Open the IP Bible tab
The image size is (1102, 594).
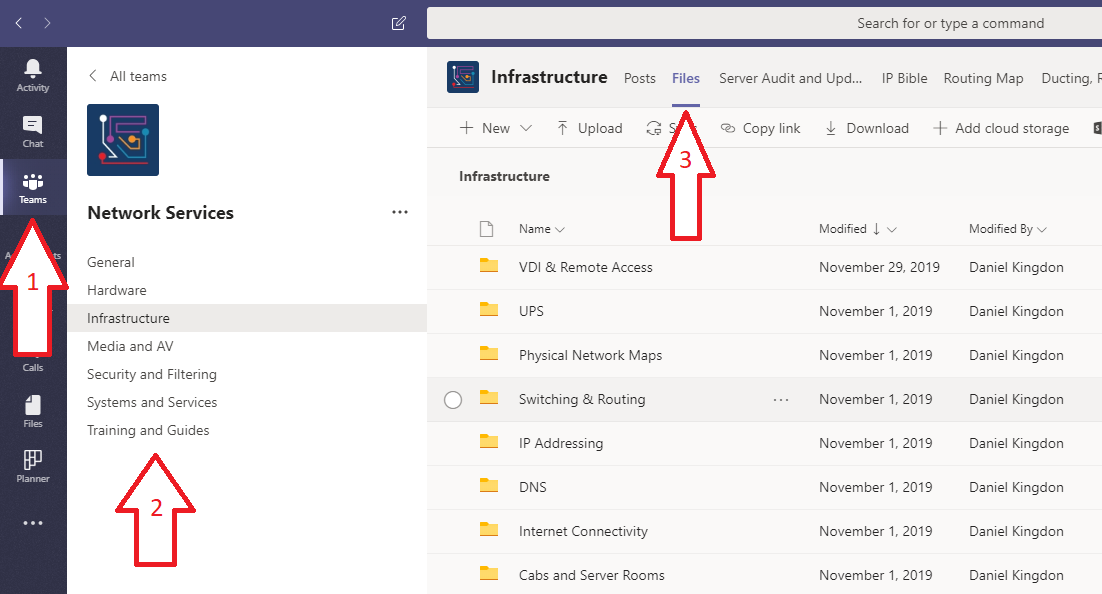905,78
